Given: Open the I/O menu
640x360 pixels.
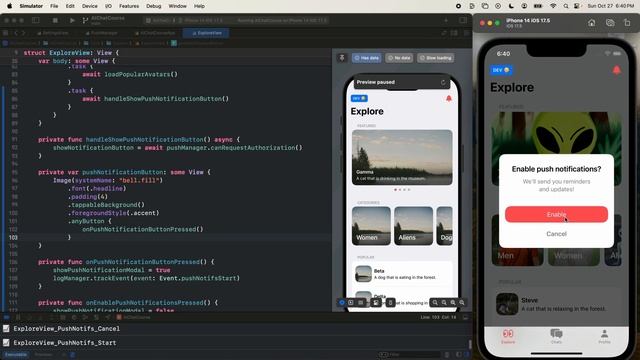Looking at the screenshot, I should (x=108, y=6).
